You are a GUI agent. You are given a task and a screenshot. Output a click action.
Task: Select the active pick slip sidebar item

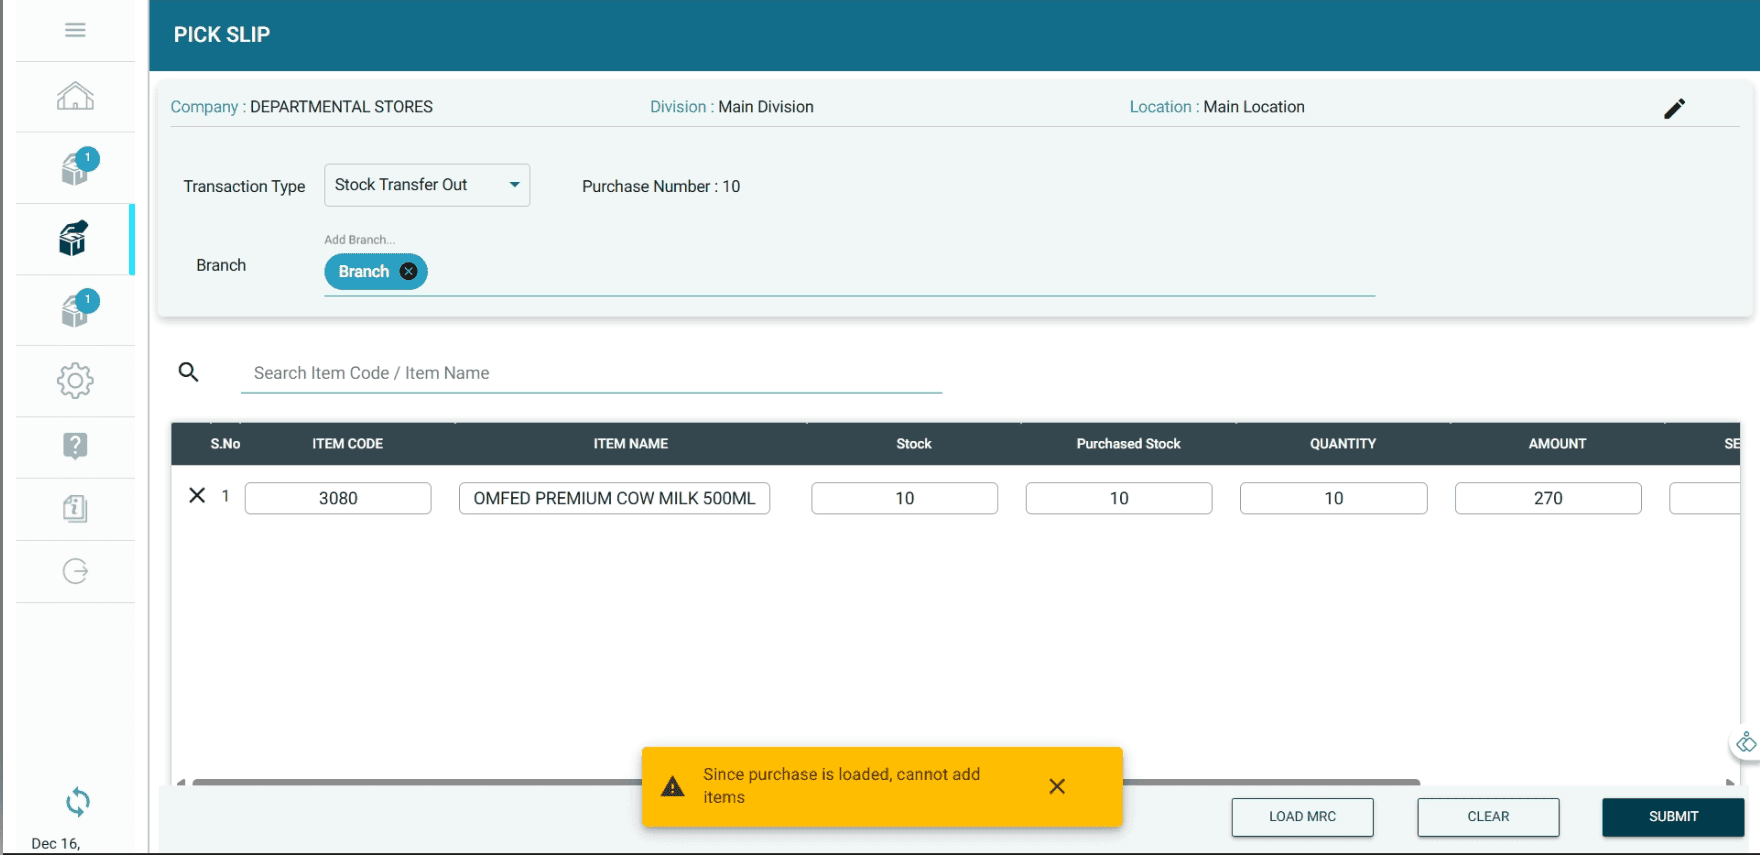coord(75,239)
